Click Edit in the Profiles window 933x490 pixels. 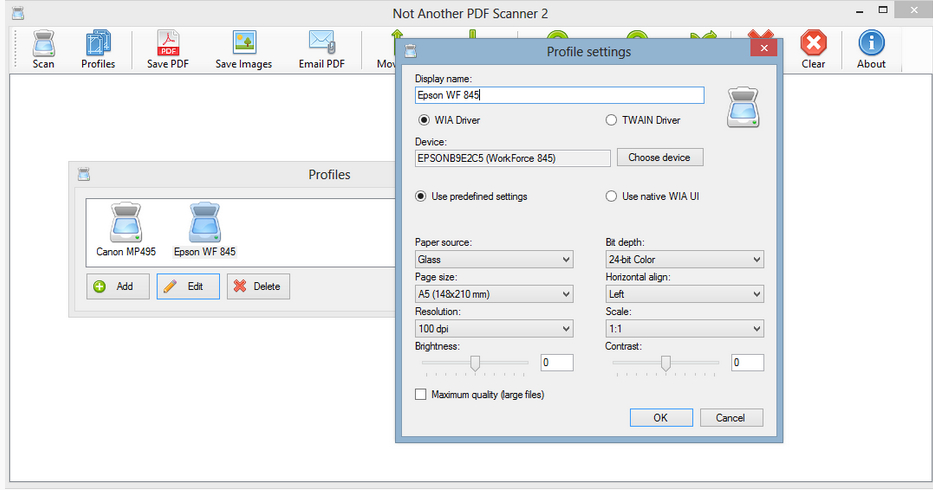click(x=188, y=286)
